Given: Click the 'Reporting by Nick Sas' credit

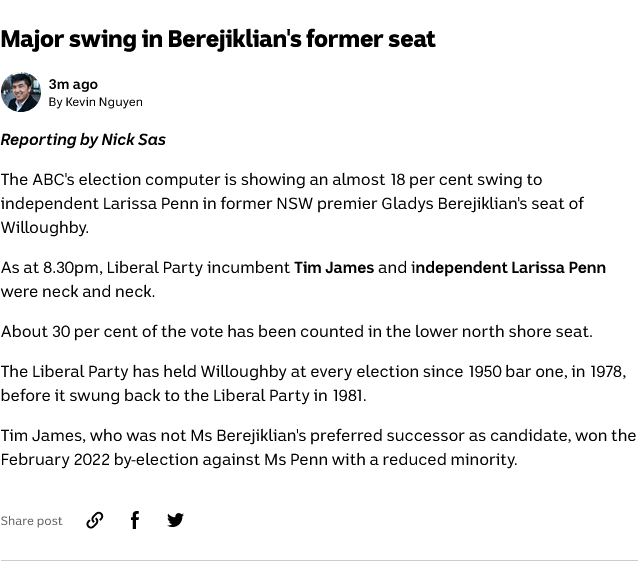Looking at the screenshot, I should pyautogui.click(x=83, y=140).
